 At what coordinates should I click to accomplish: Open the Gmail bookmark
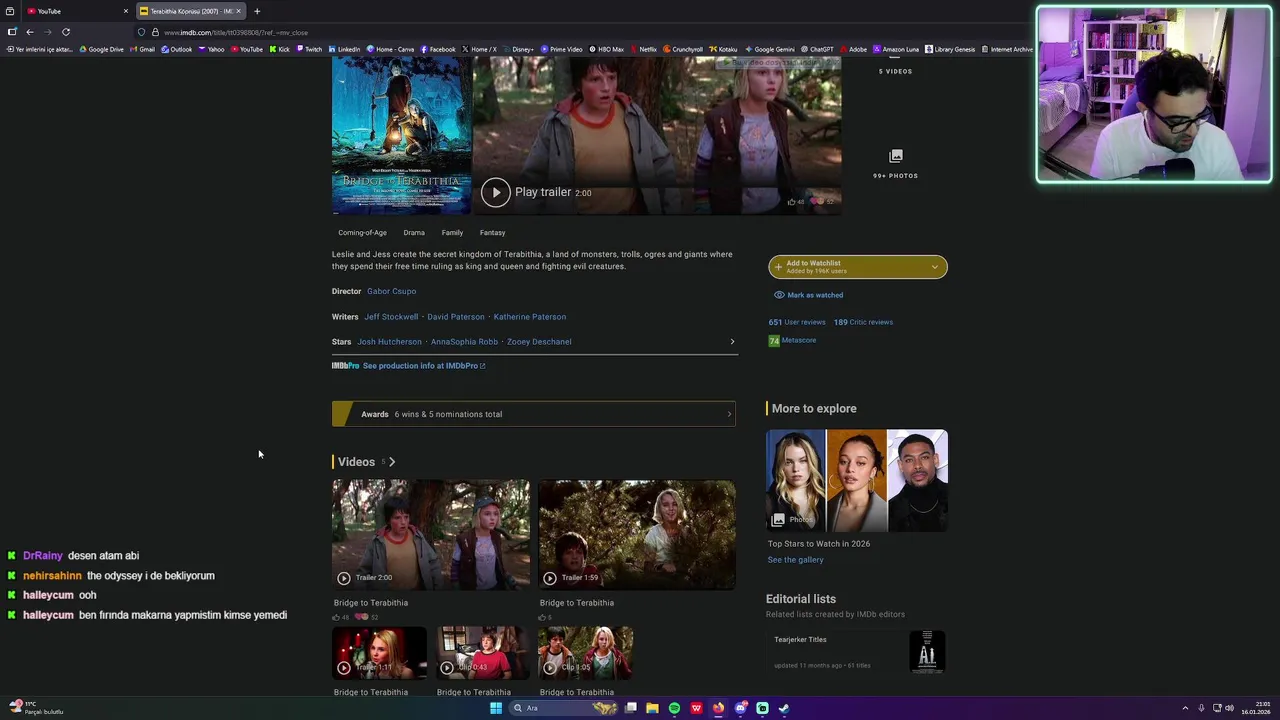[142, 49]
